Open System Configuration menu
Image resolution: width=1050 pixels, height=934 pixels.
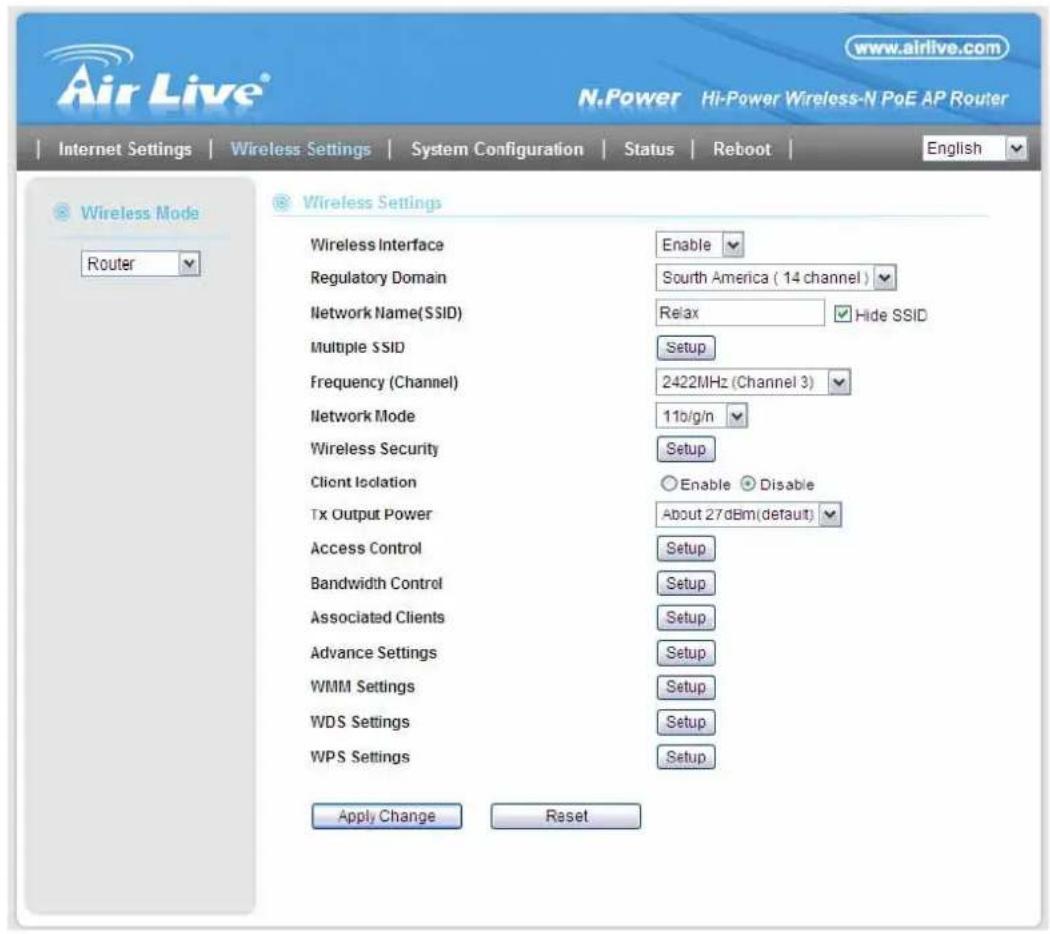tap(497, 149)
